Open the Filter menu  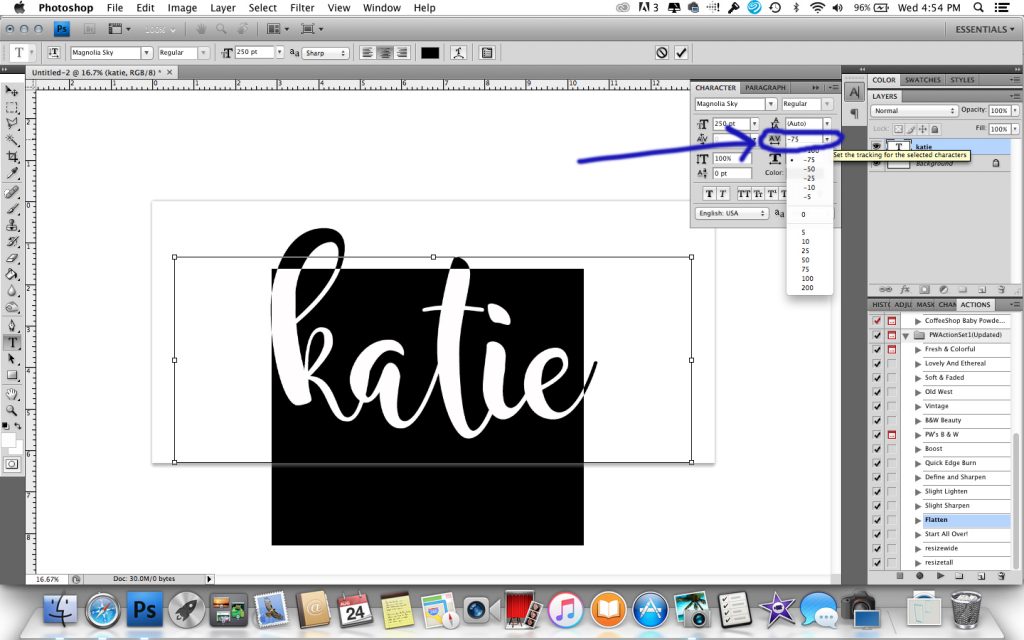(x=302, y=8)
